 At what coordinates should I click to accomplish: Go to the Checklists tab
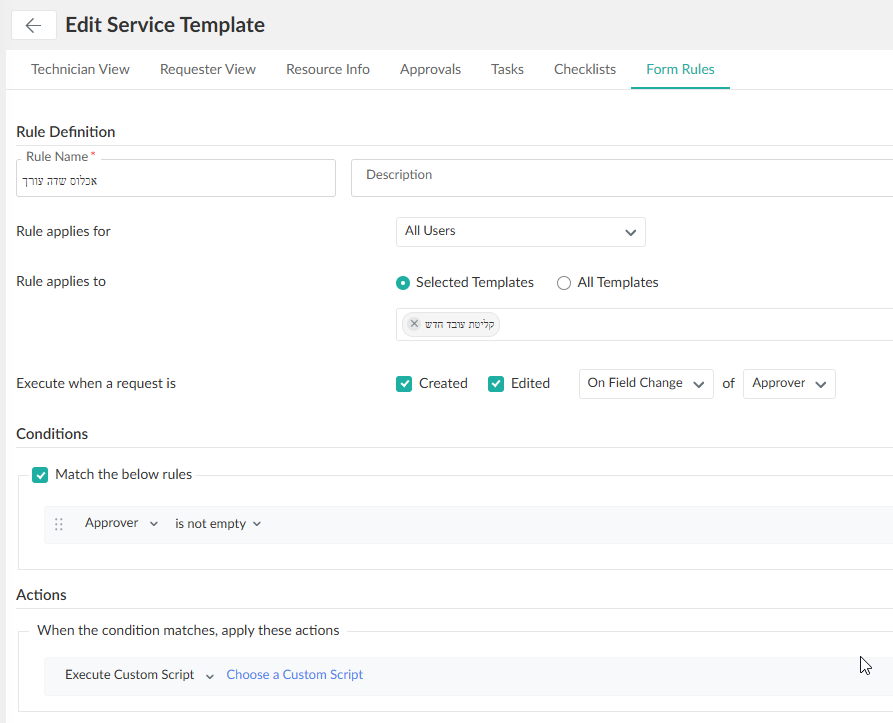[x=584, y=70]
